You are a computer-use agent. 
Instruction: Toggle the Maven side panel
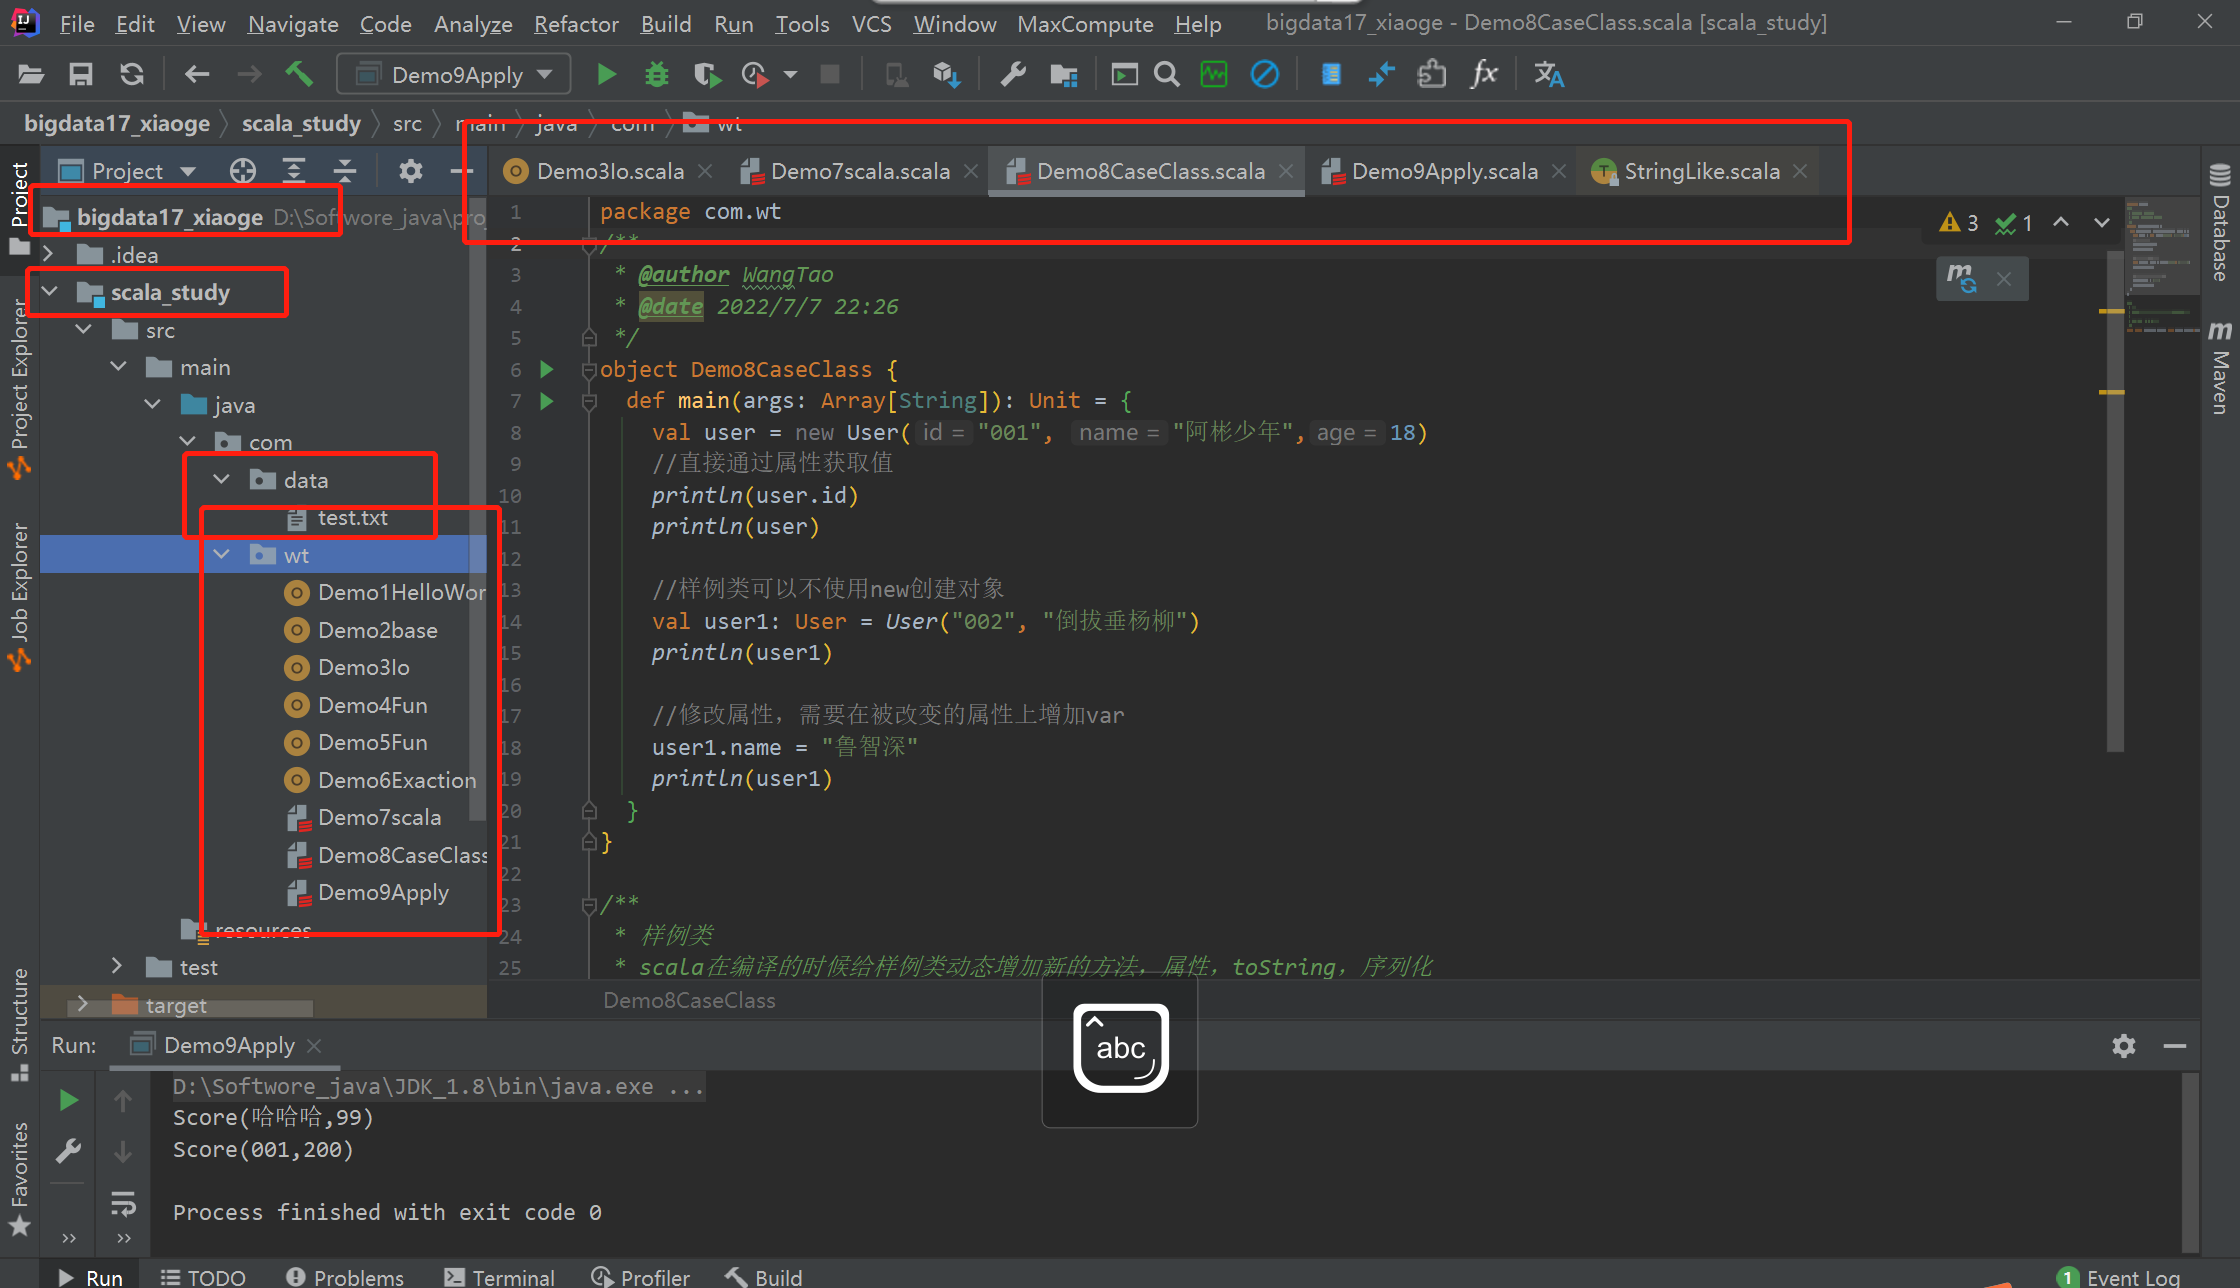pyautogui.click(x=2220, y=368)
